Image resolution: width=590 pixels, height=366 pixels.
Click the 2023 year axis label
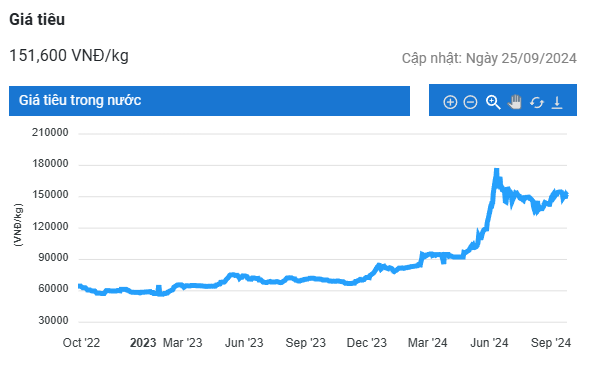143,343
